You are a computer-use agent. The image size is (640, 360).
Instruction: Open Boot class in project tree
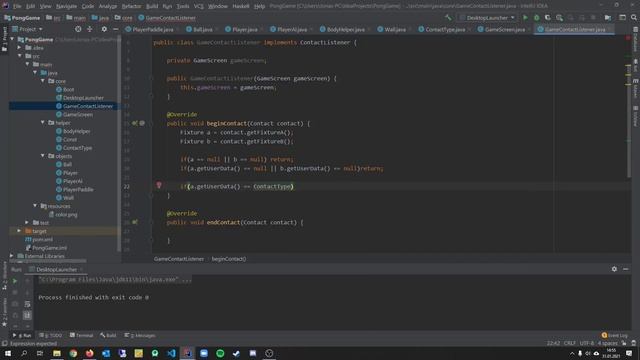pos(69,89)
